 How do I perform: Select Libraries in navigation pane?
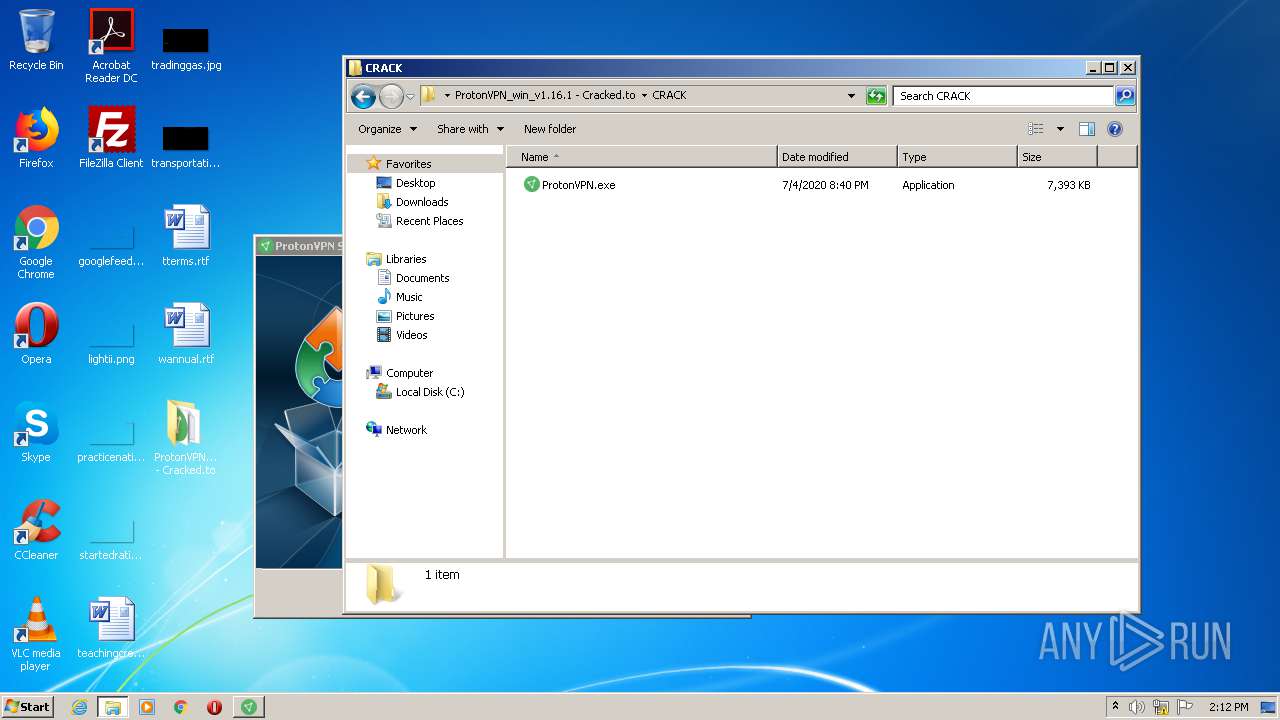pyautogui.click(x=406, y=259)
